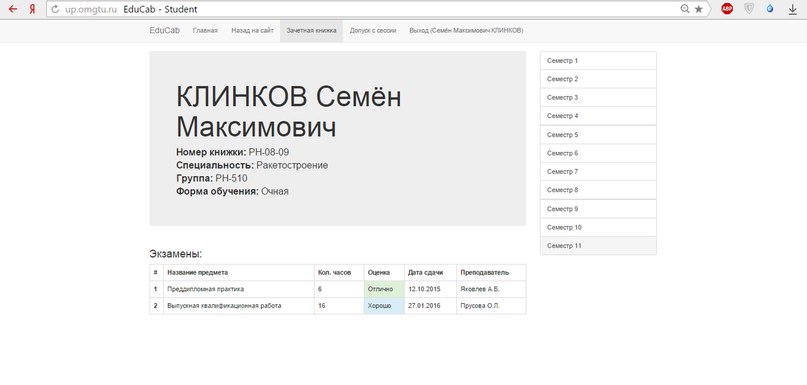Viewport: 807px width, 385px height.
Task: Go back with the red arrow button
Action: click(13, 9)
